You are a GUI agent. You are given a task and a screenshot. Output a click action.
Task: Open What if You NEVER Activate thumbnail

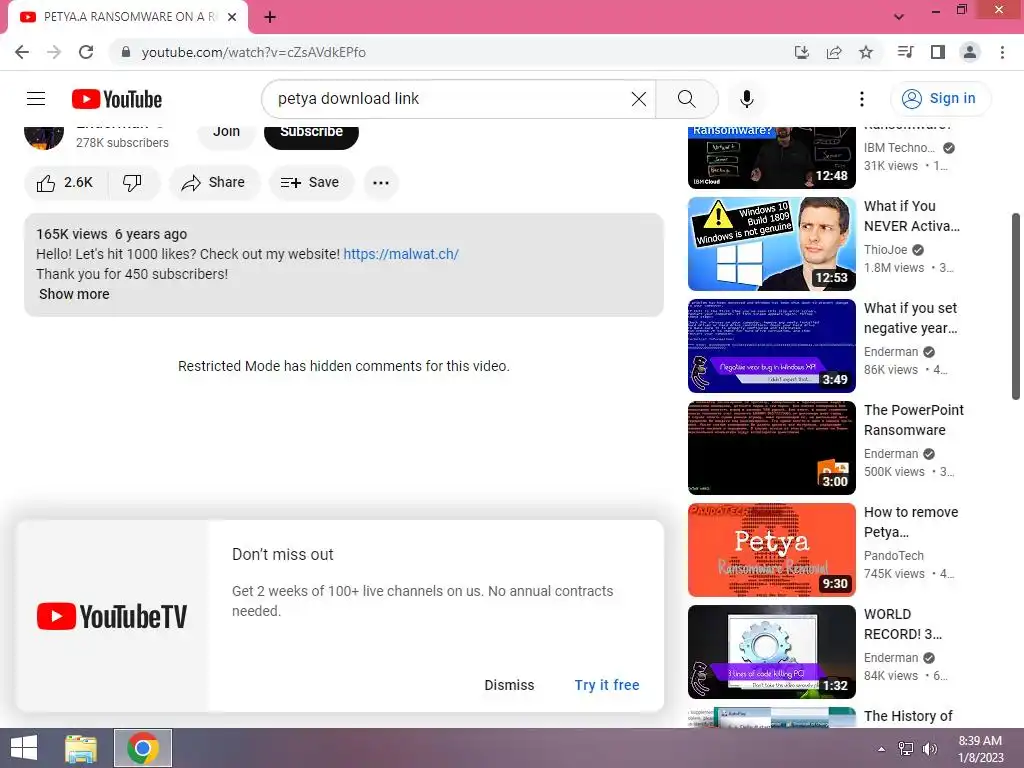(772, 244)
